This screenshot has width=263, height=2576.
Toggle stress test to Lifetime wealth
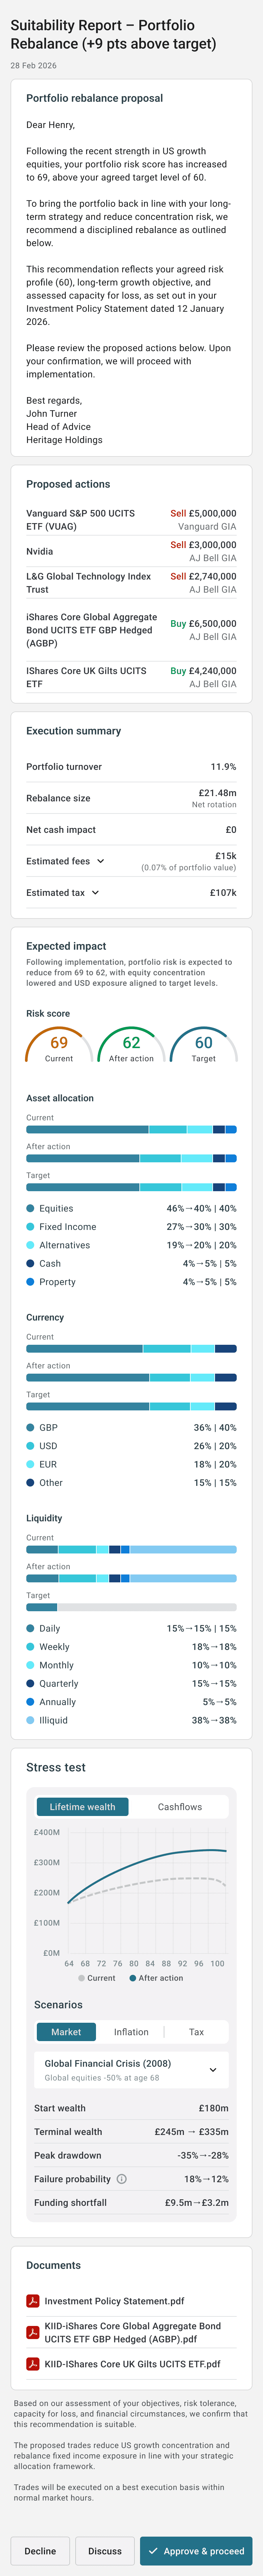tap(82, 1806)
